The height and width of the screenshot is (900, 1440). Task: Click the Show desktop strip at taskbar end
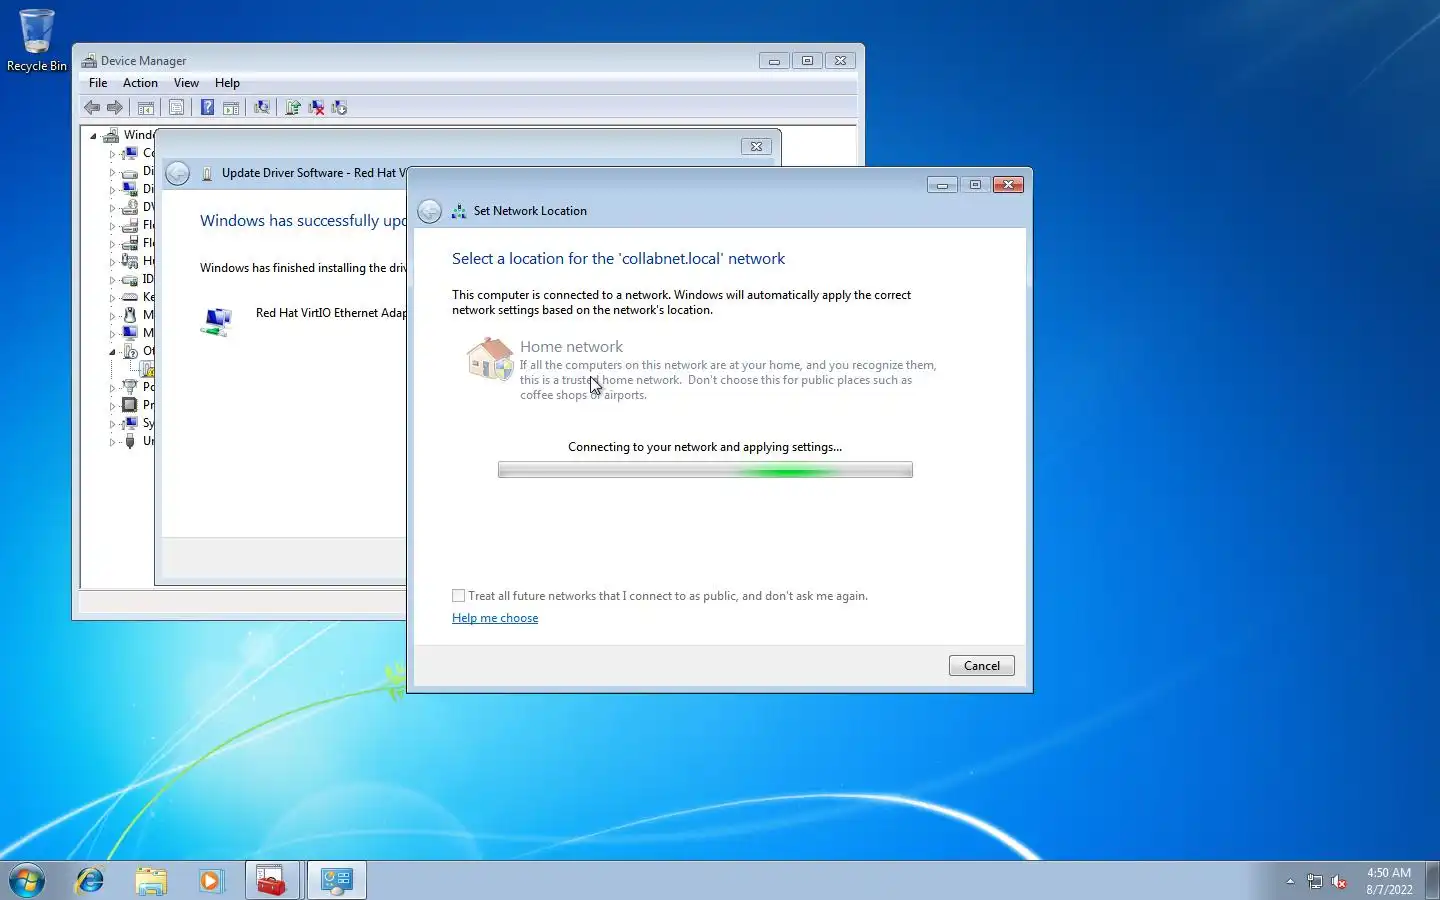coord(1432,880)
